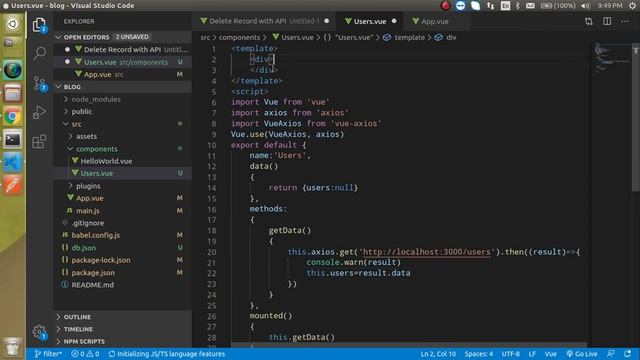Open the Source Control view
The image size is (640, 360).
pyautogui.click(x=40, y=84)
